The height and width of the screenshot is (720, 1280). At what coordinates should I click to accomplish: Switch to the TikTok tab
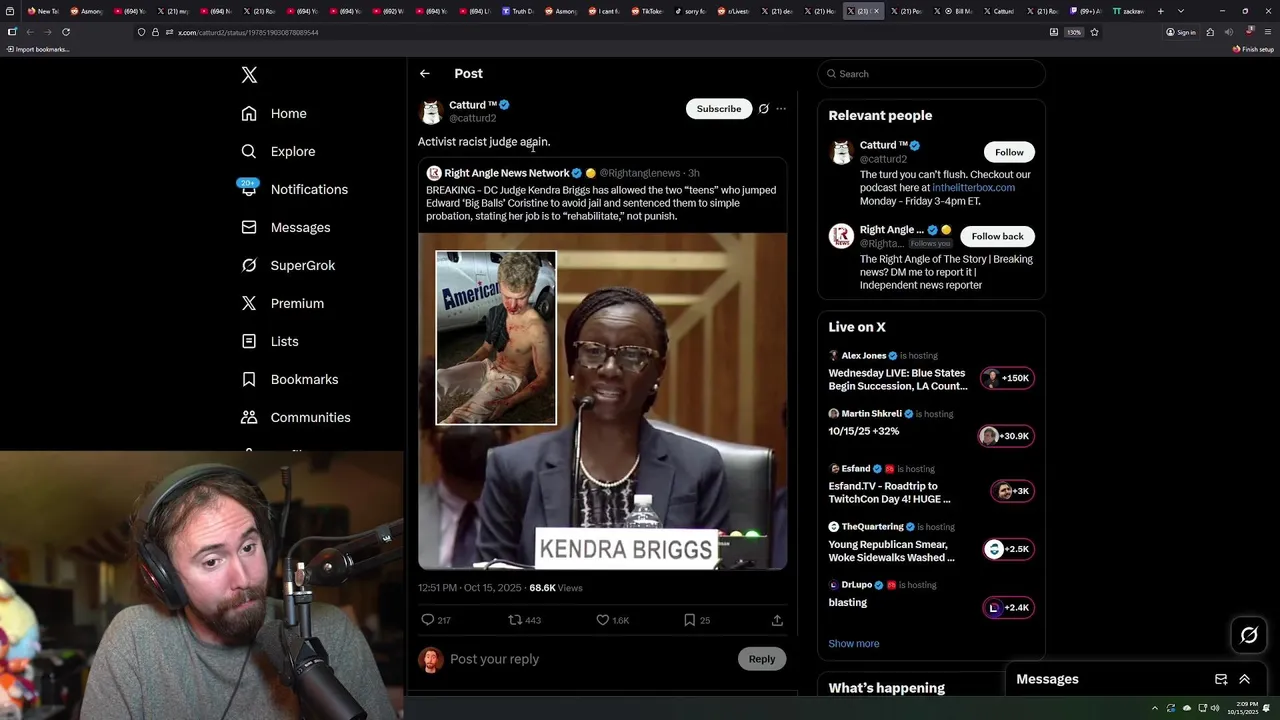[646, 11]
